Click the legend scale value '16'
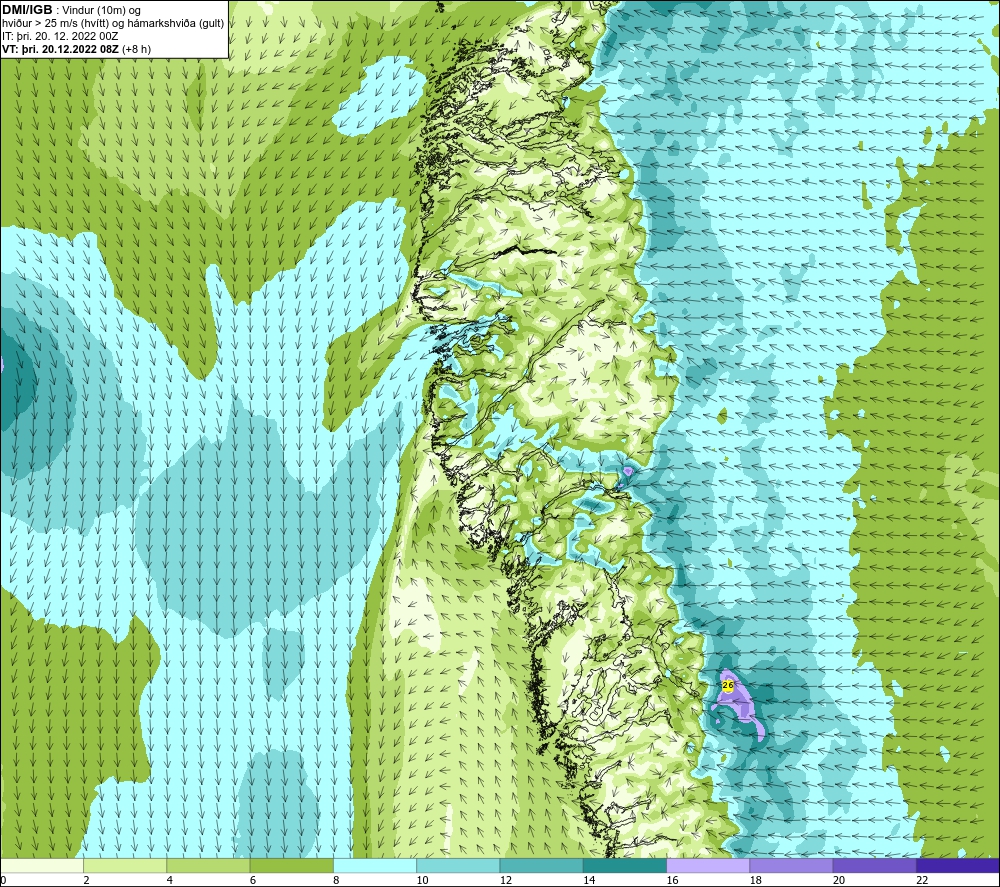Screen dimensions: 1000x887 click(x=672, y=880)
